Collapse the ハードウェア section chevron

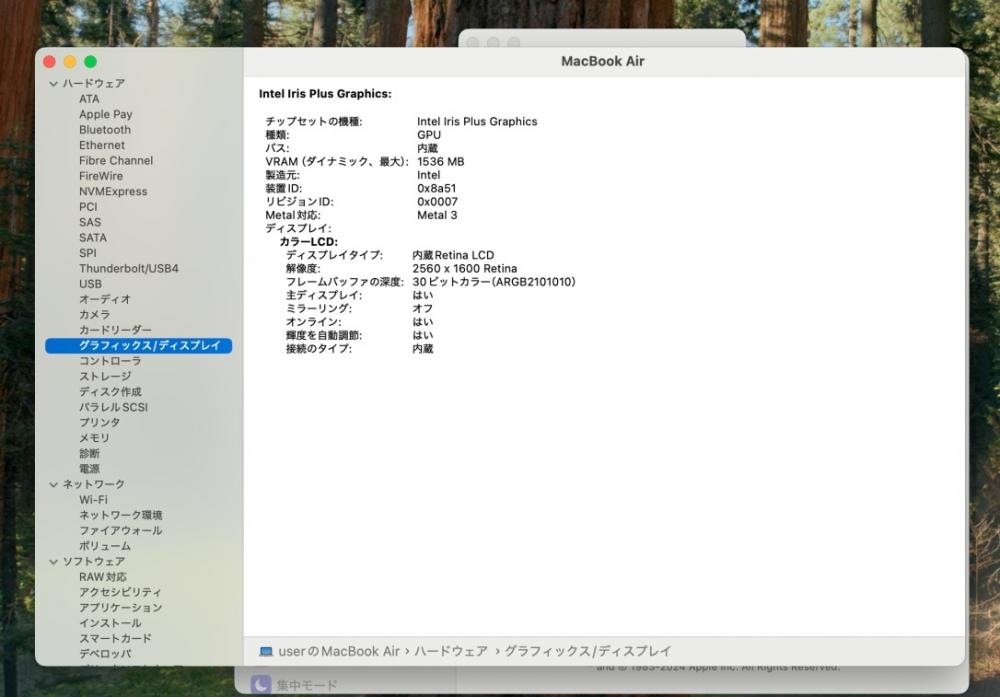[x=54, y=84]
